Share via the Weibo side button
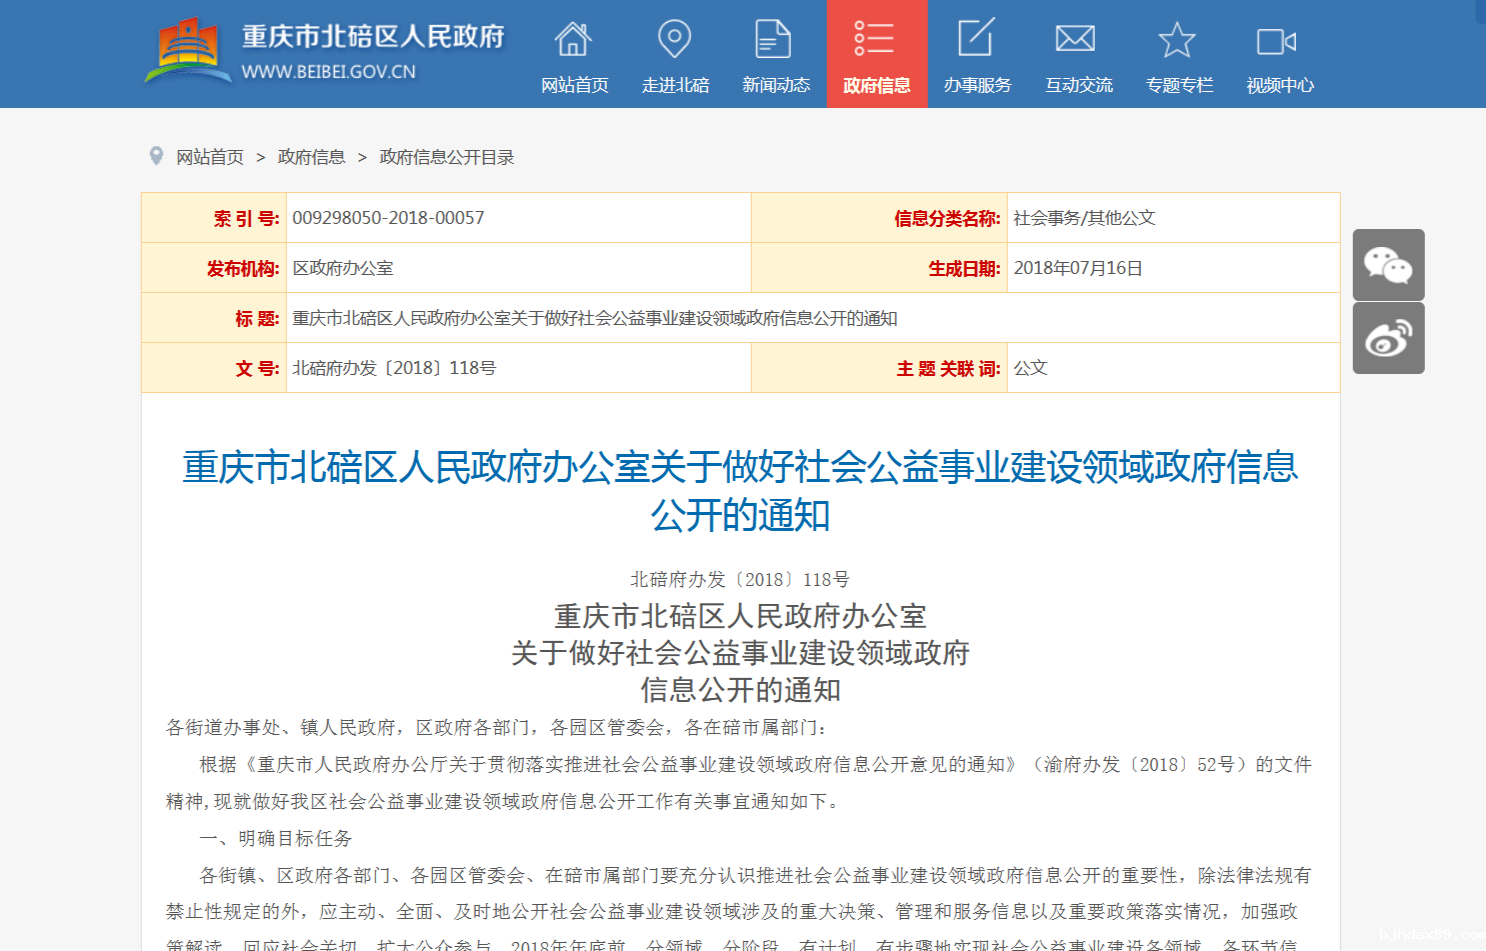 (x=1388, y=338)
